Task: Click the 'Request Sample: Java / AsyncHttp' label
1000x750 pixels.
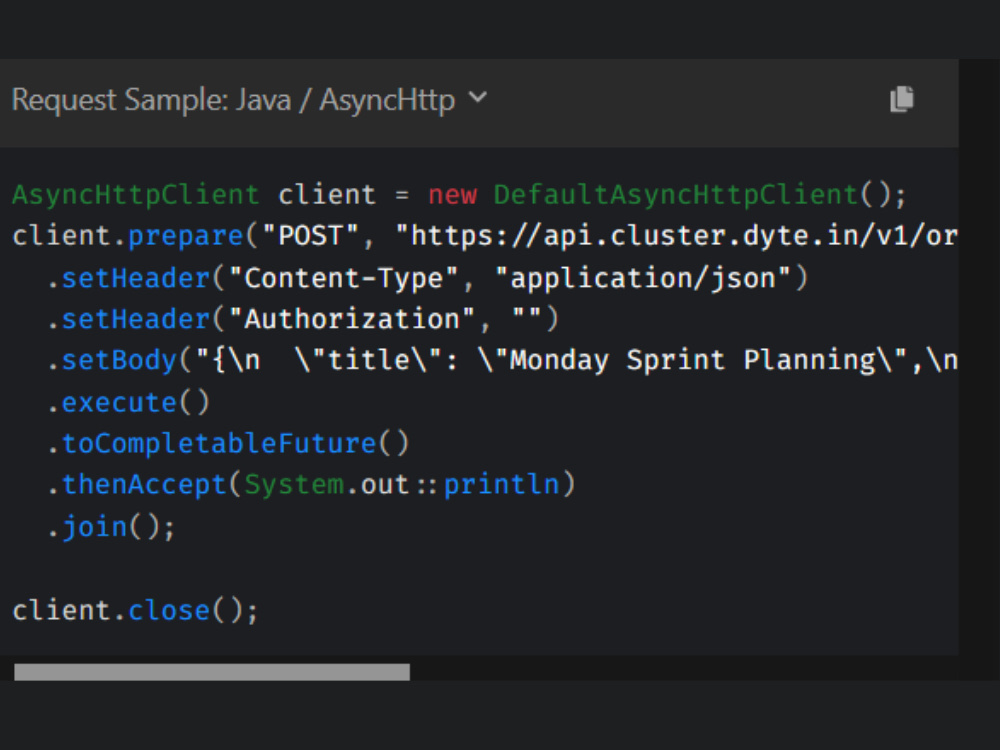Action: pyautogui.click(x=233, y=100)
